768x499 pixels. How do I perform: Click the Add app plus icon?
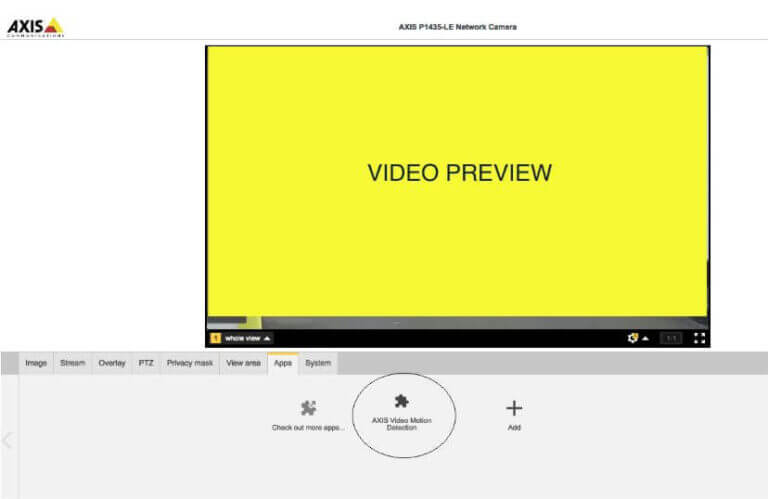pyautogui.click(x=514, y=408)
